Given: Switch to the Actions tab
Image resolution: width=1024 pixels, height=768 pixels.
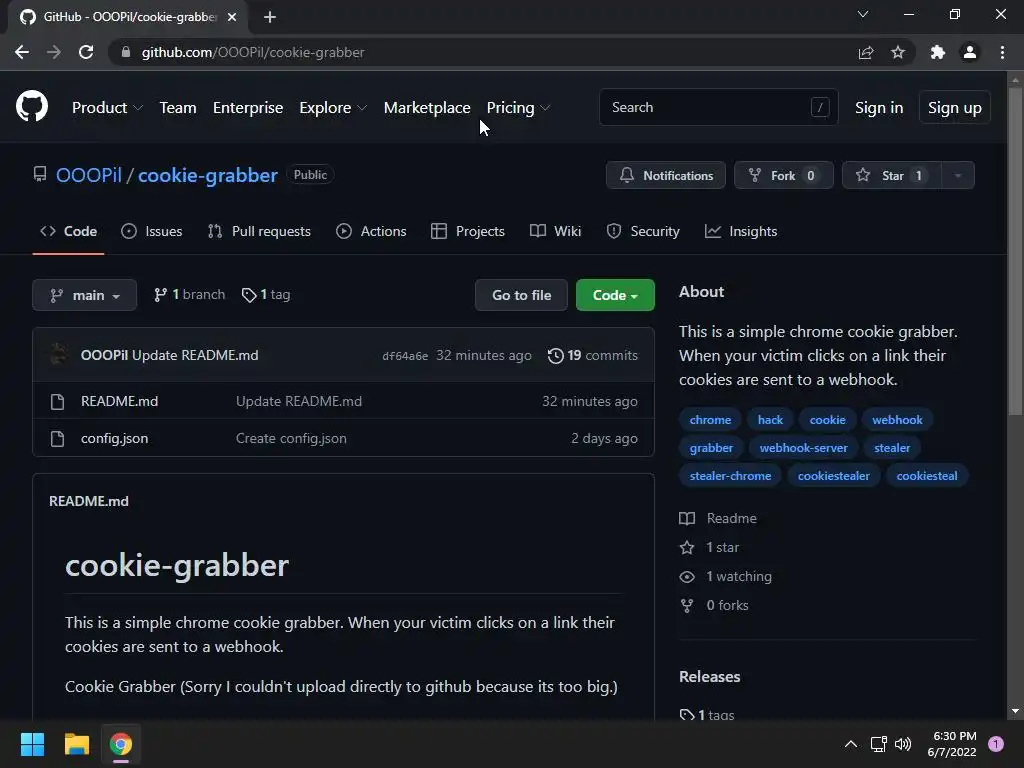Looking at the screenshot, I should click(371, 231).
